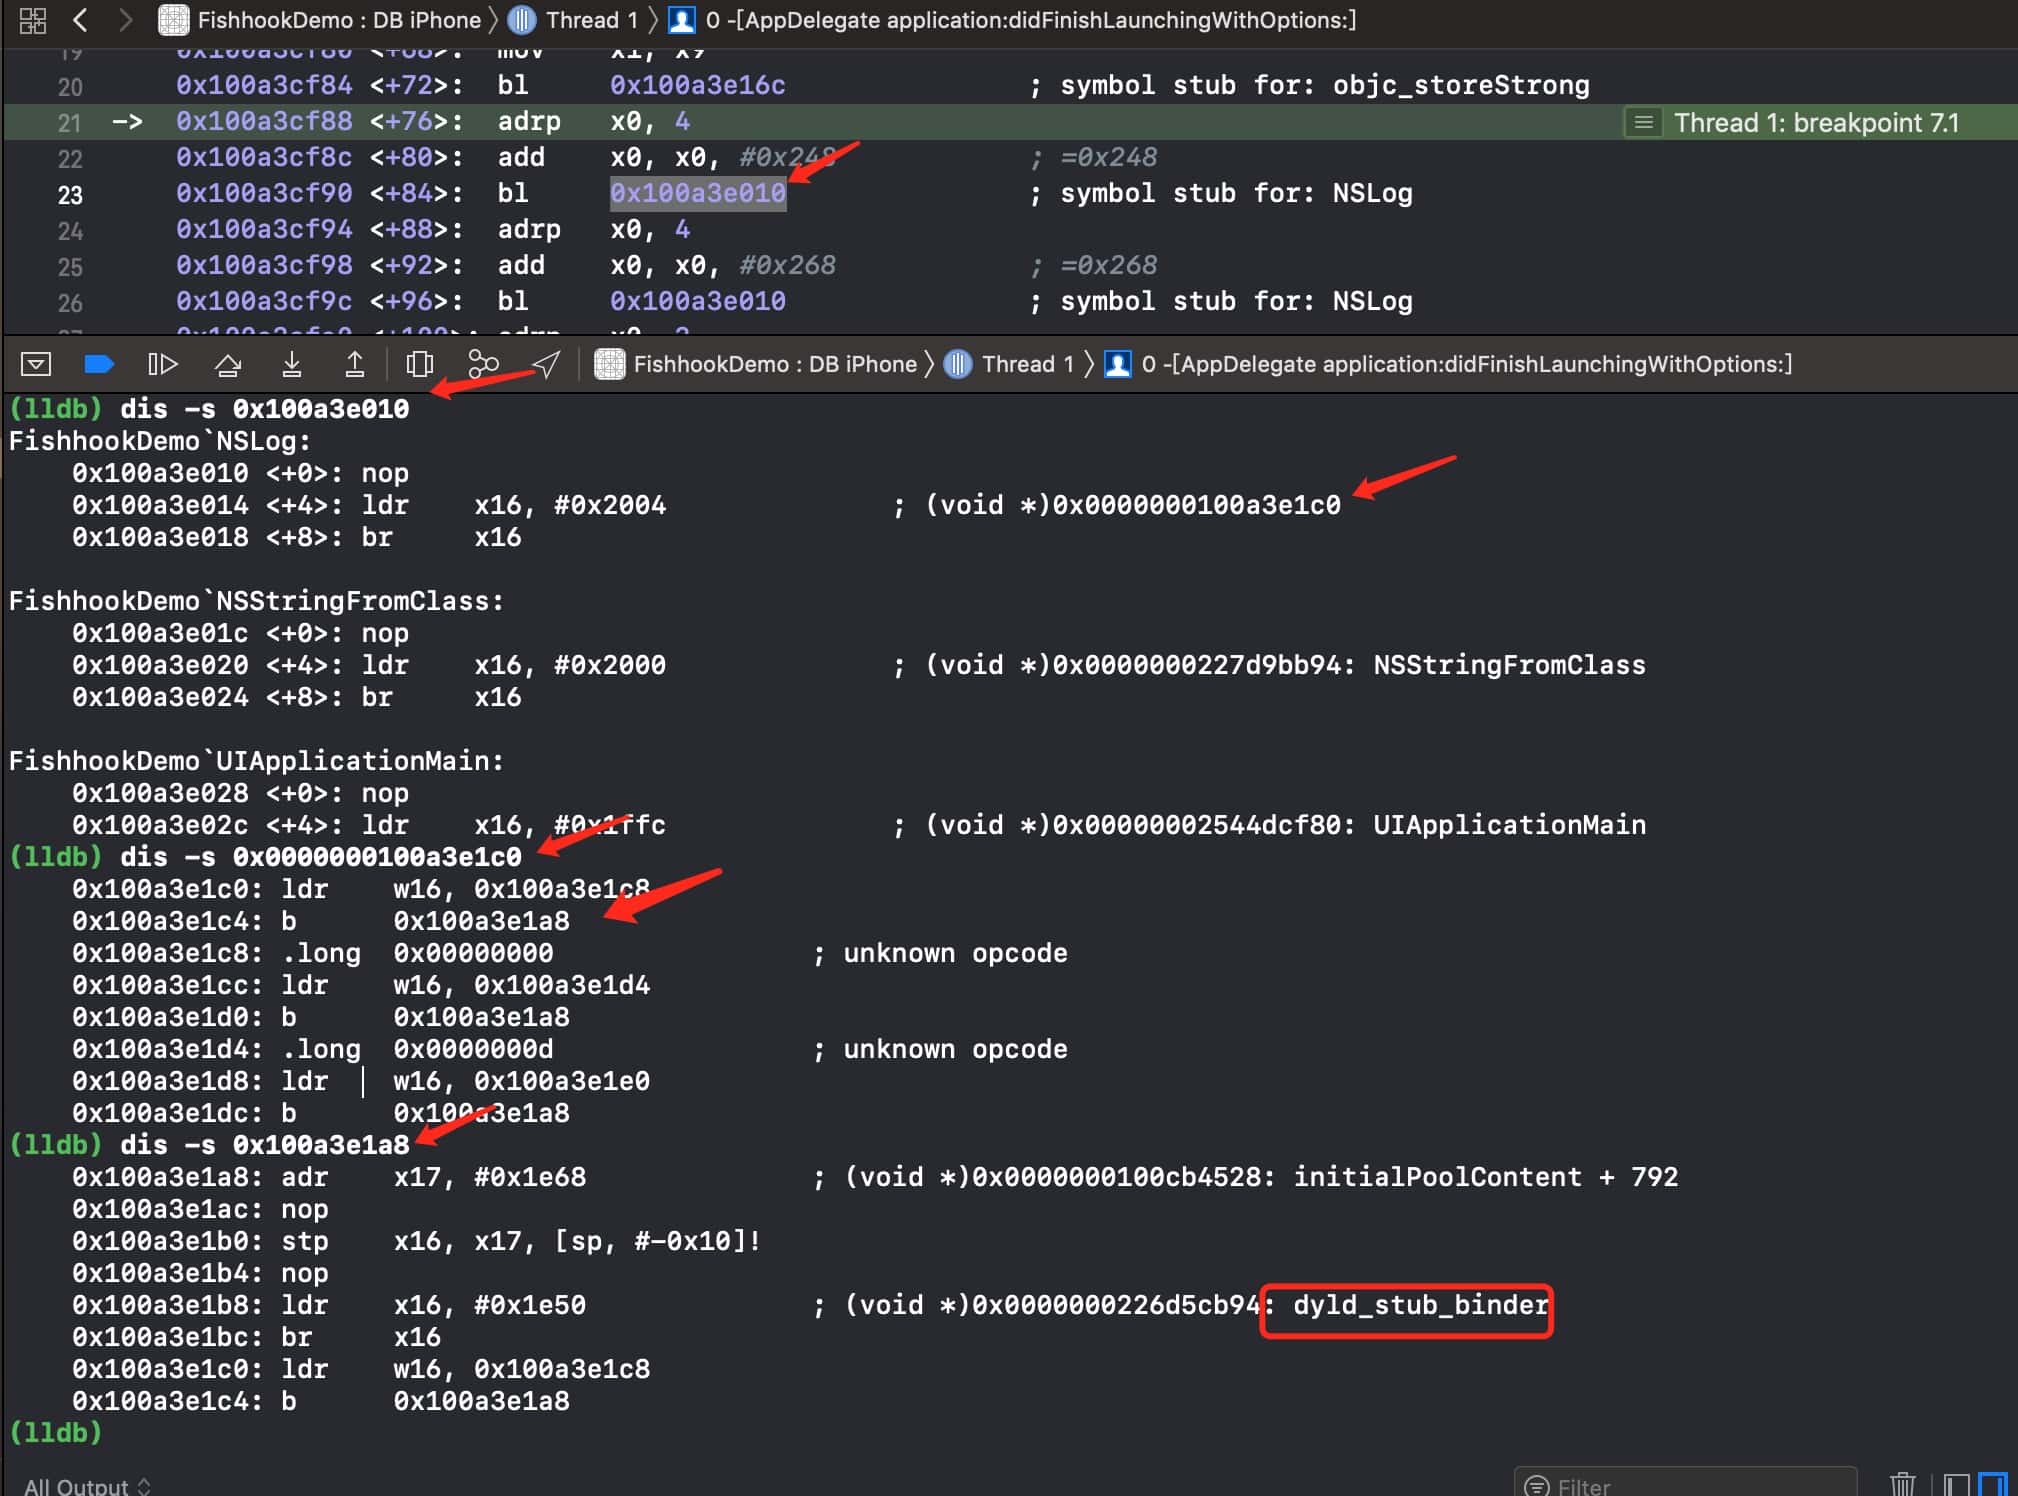
Task: Show only the variables view pane
Action: click(1957, 1484)
